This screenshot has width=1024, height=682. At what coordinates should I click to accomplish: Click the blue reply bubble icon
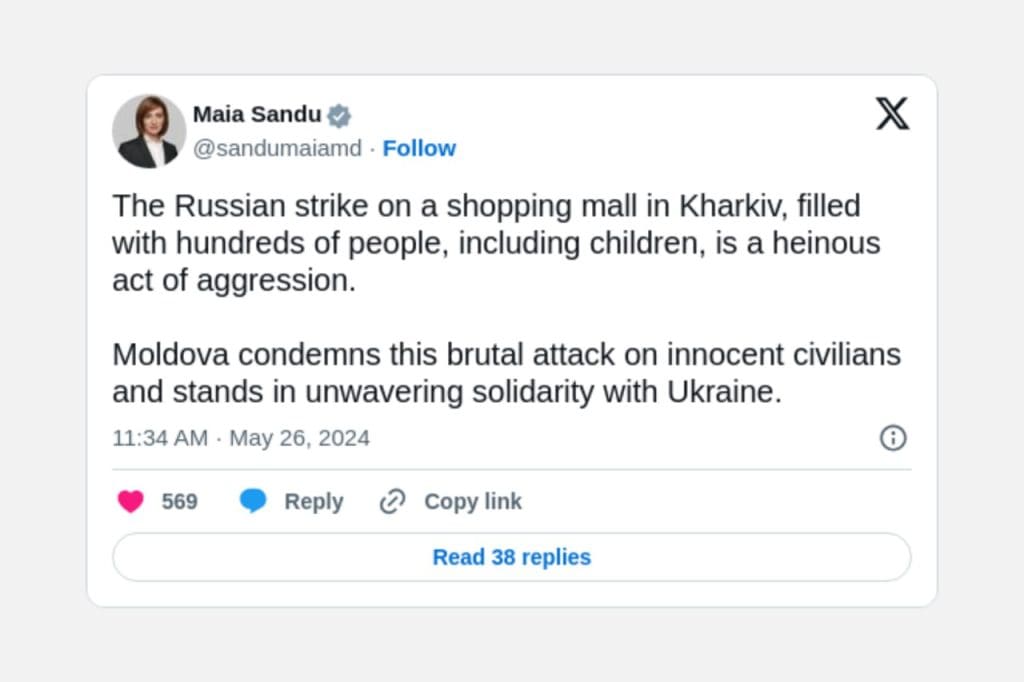coord(253,501)
